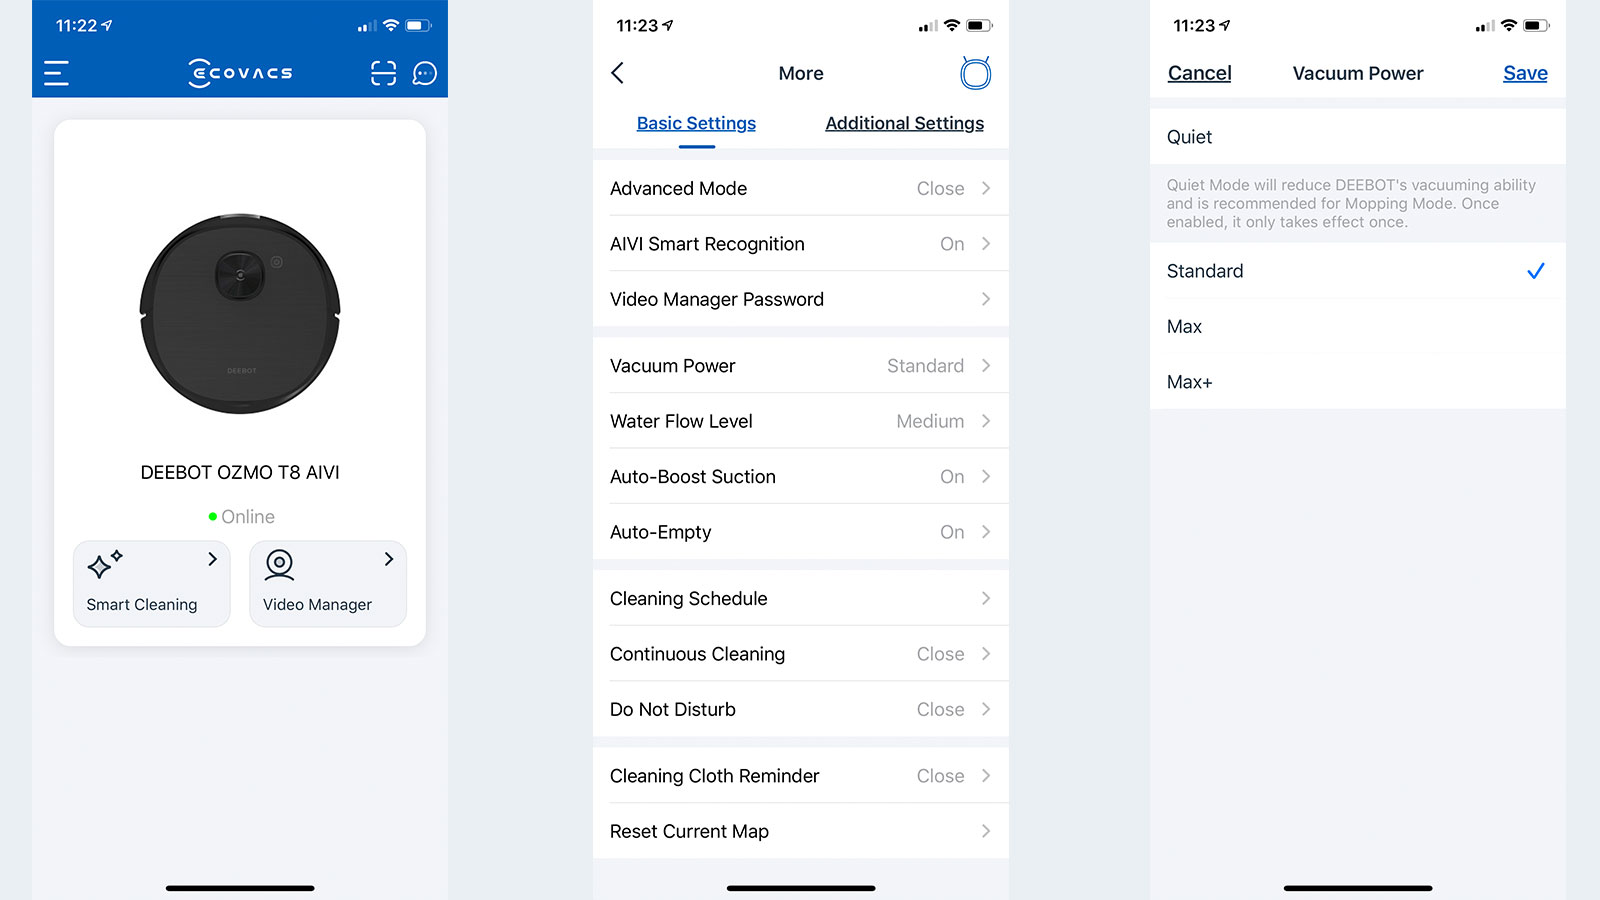Open Vacuum Power row in settings
1600x900 pixels.
[x=801, y=365]
